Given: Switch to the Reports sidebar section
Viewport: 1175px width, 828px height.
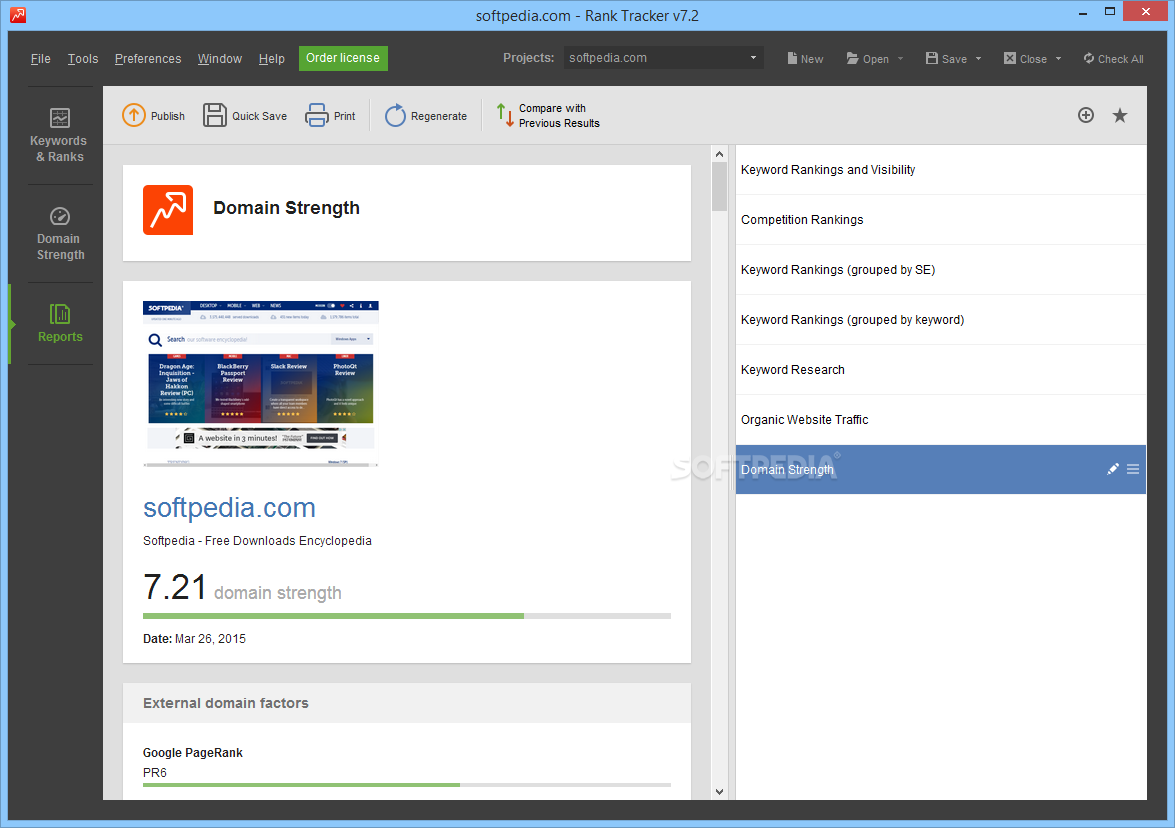Looking at the screenshot, I should coord(60,324).
